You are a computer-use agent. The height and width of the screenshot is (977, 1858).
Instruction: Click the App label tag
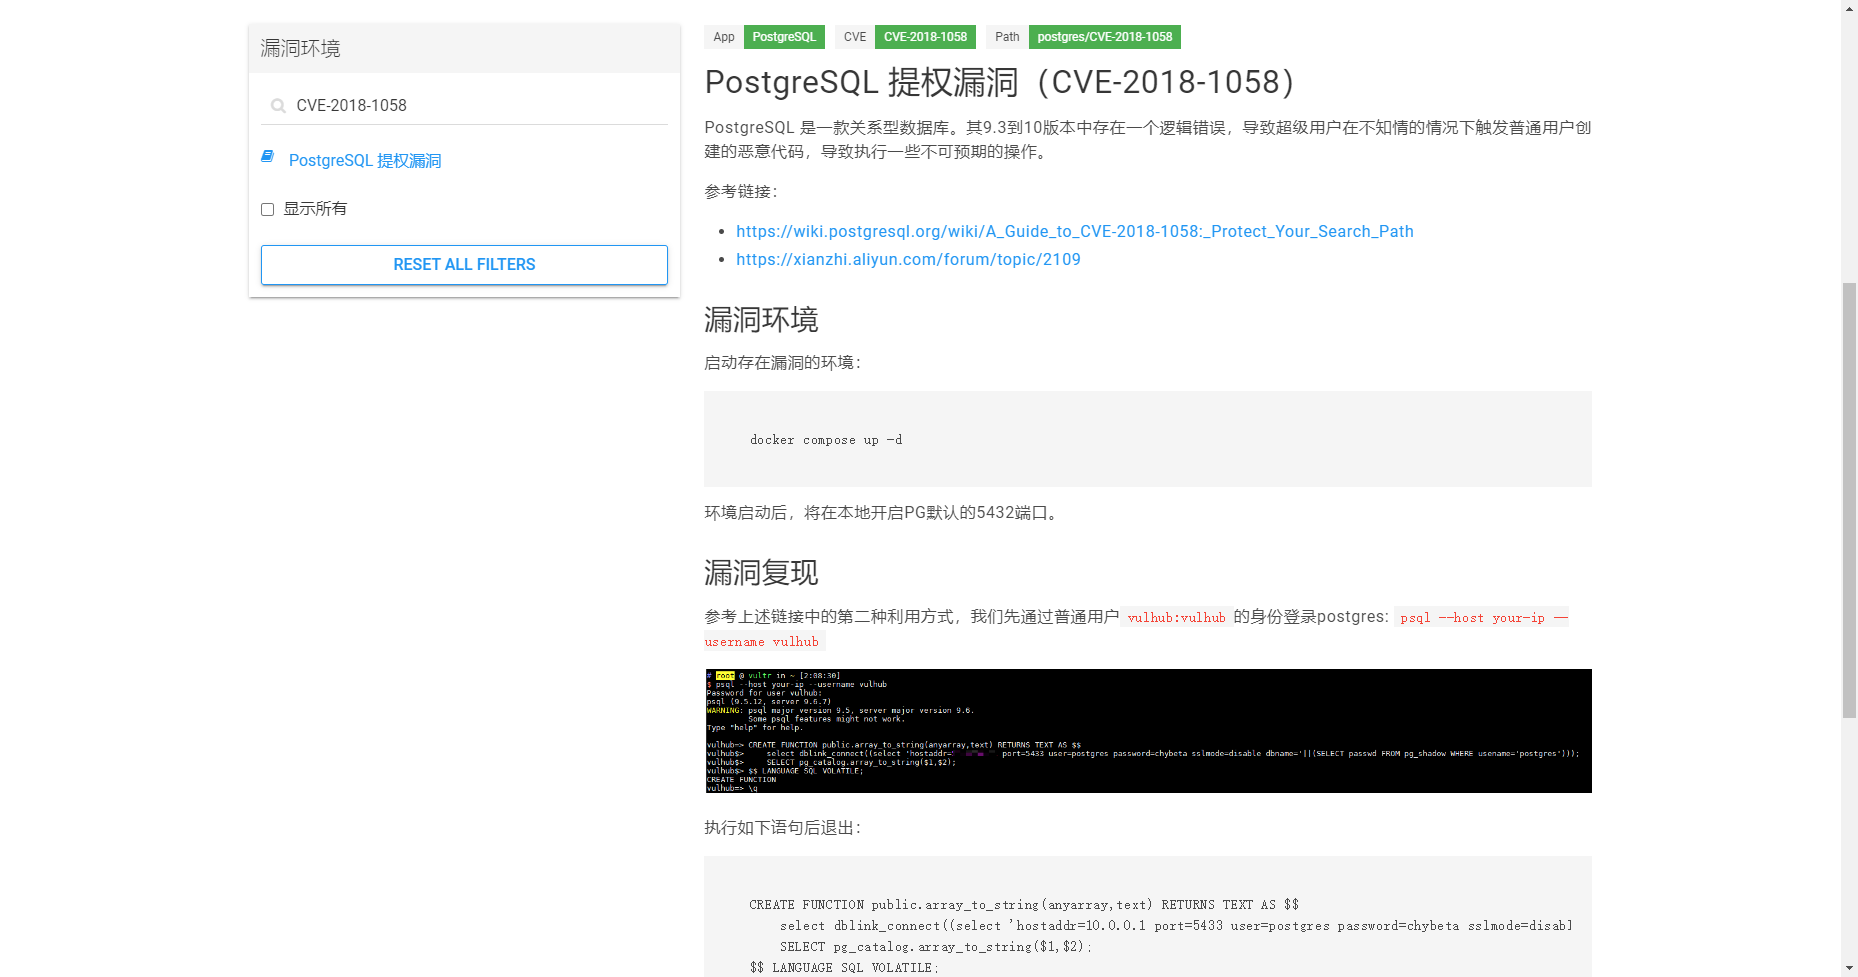tap(723, 37)
